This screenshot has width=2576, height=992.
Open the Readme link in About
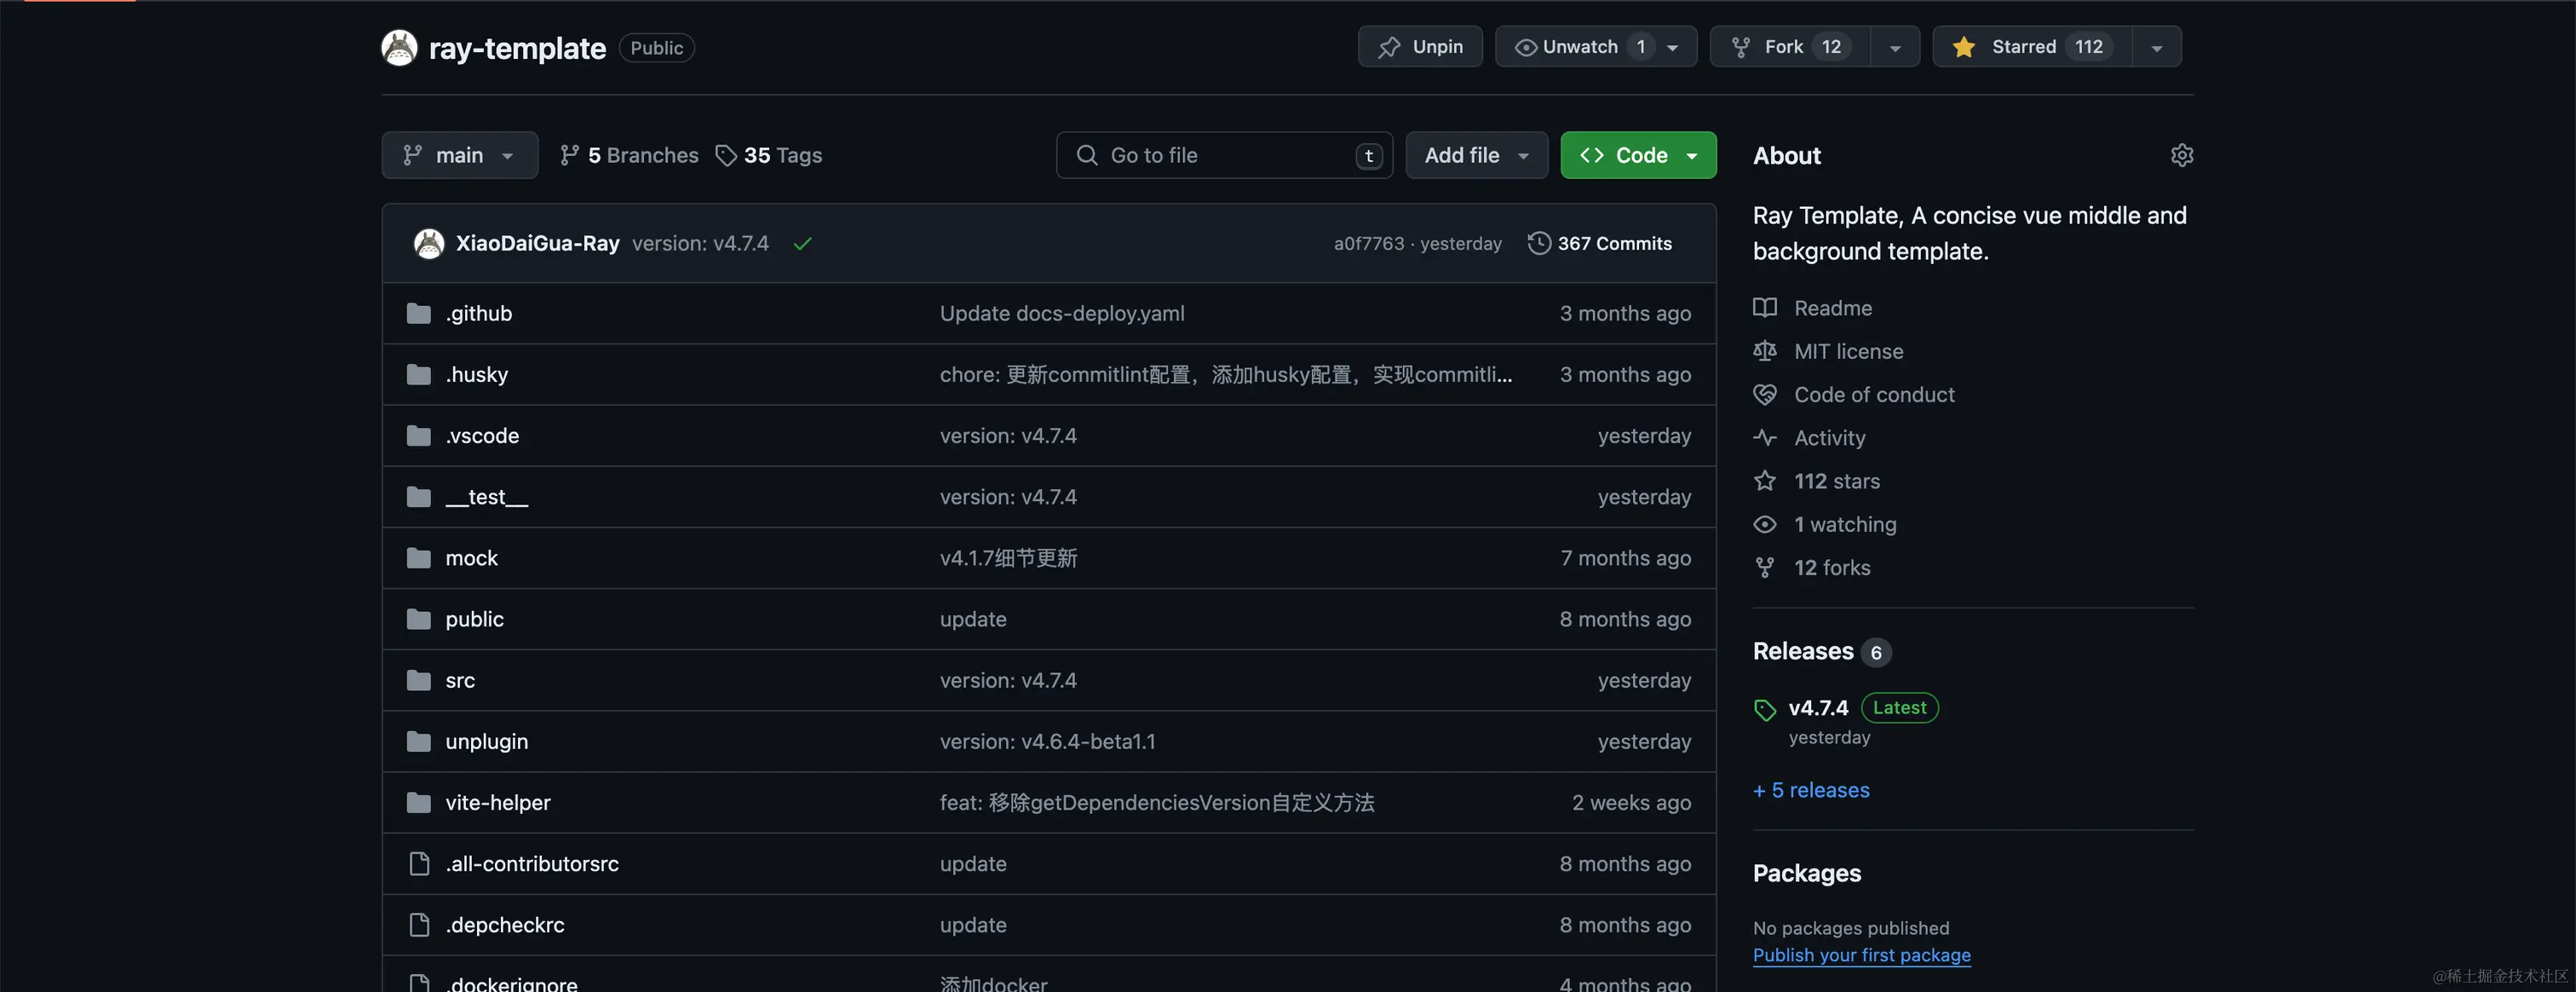click(1833, 307)
